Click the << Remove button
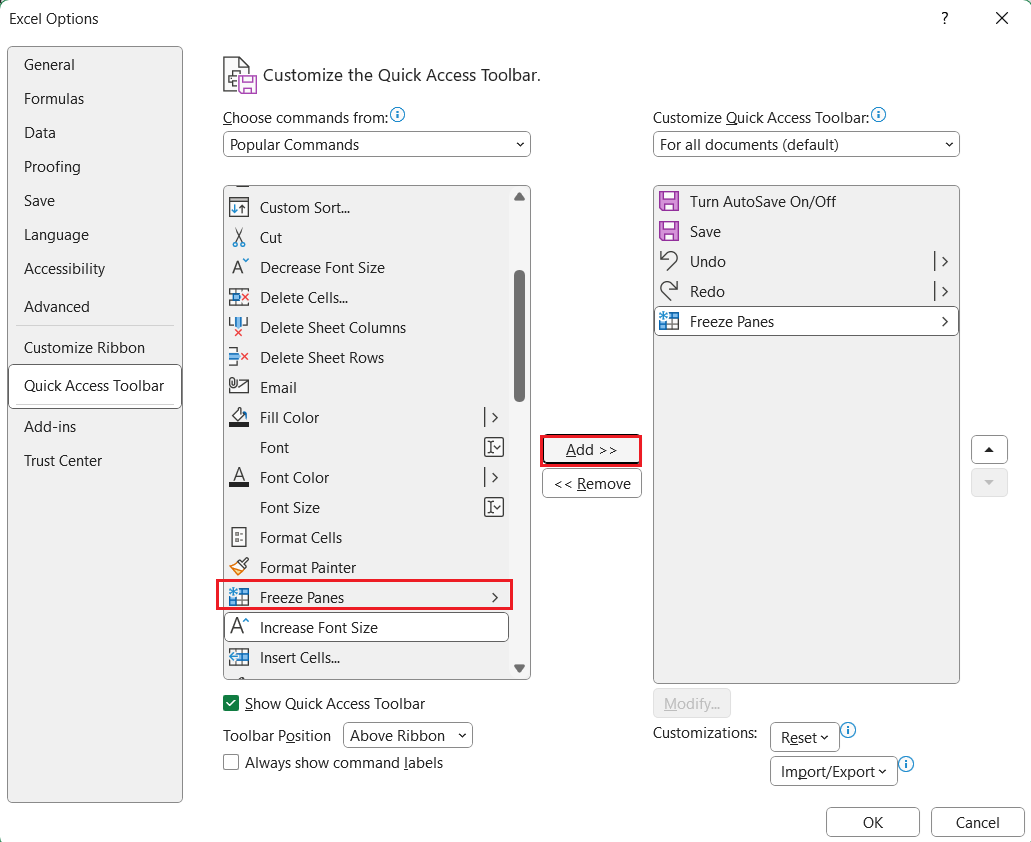The width and height of the screenshot is (1031, 842). (x=592, y=483)
